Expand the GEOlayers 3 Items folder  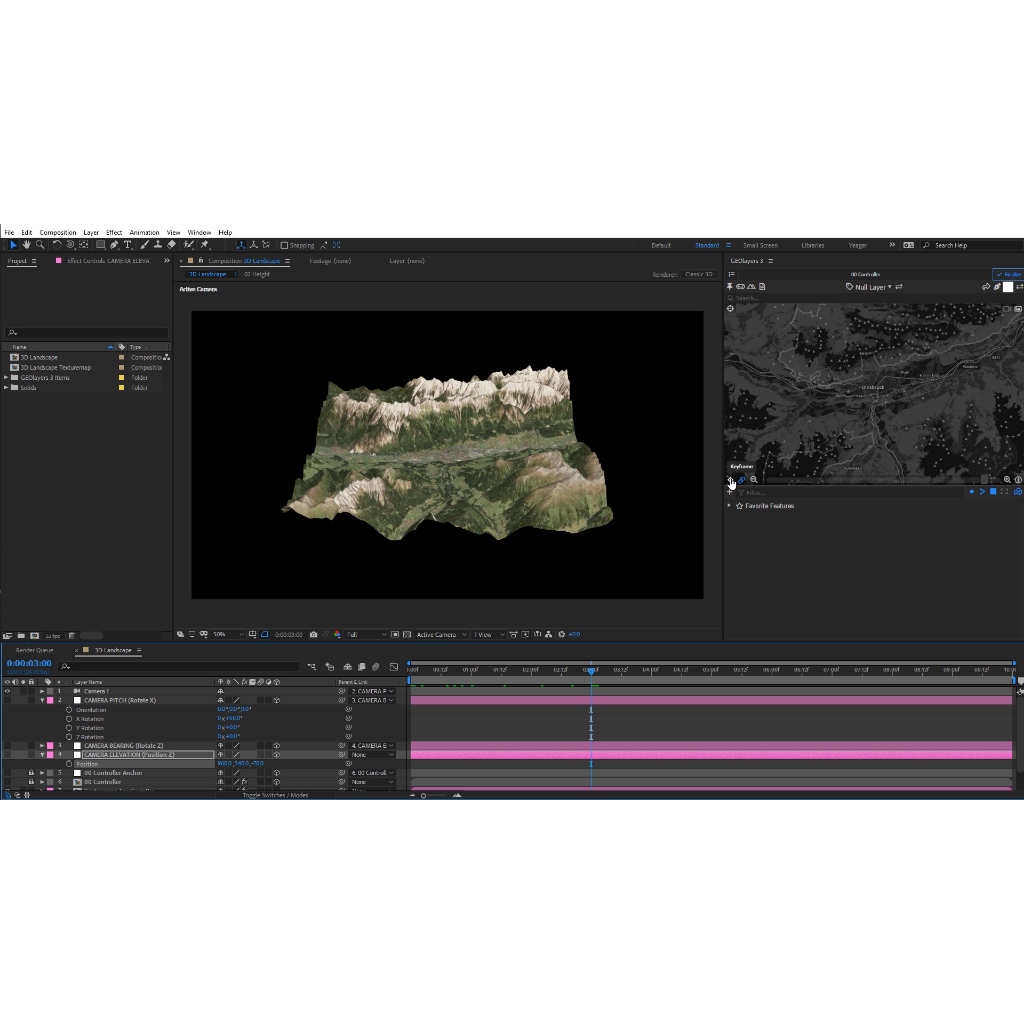click(x=6, y=378)
